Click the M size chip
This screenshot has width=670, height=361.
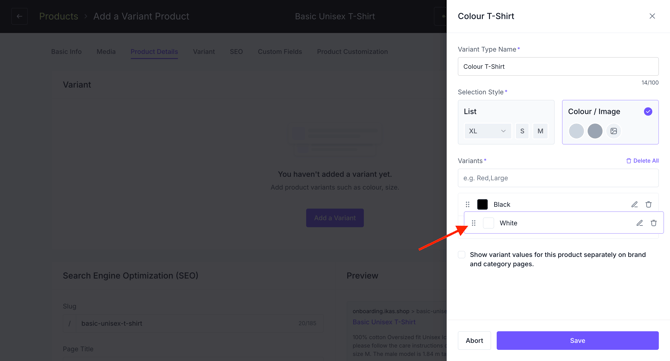point(540,131)
